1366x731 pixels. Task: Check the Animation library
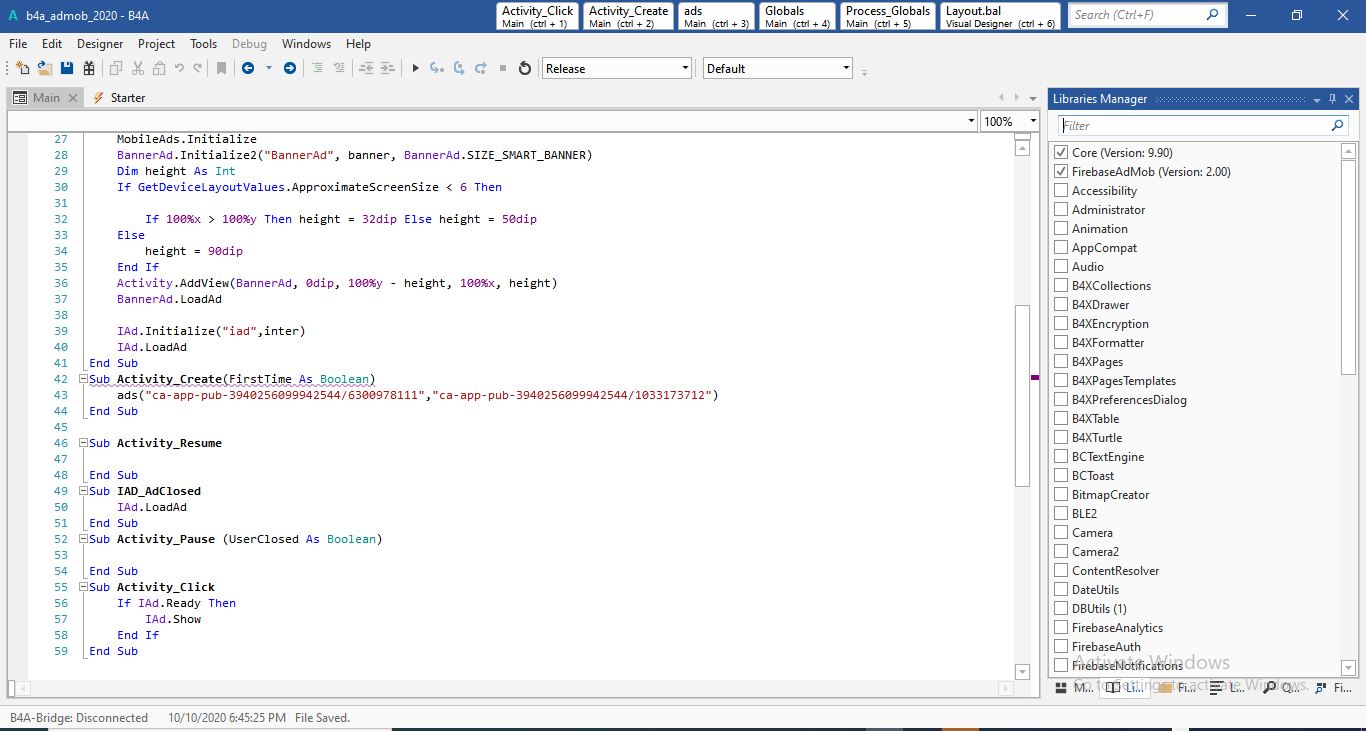[x=1061, y=229]
